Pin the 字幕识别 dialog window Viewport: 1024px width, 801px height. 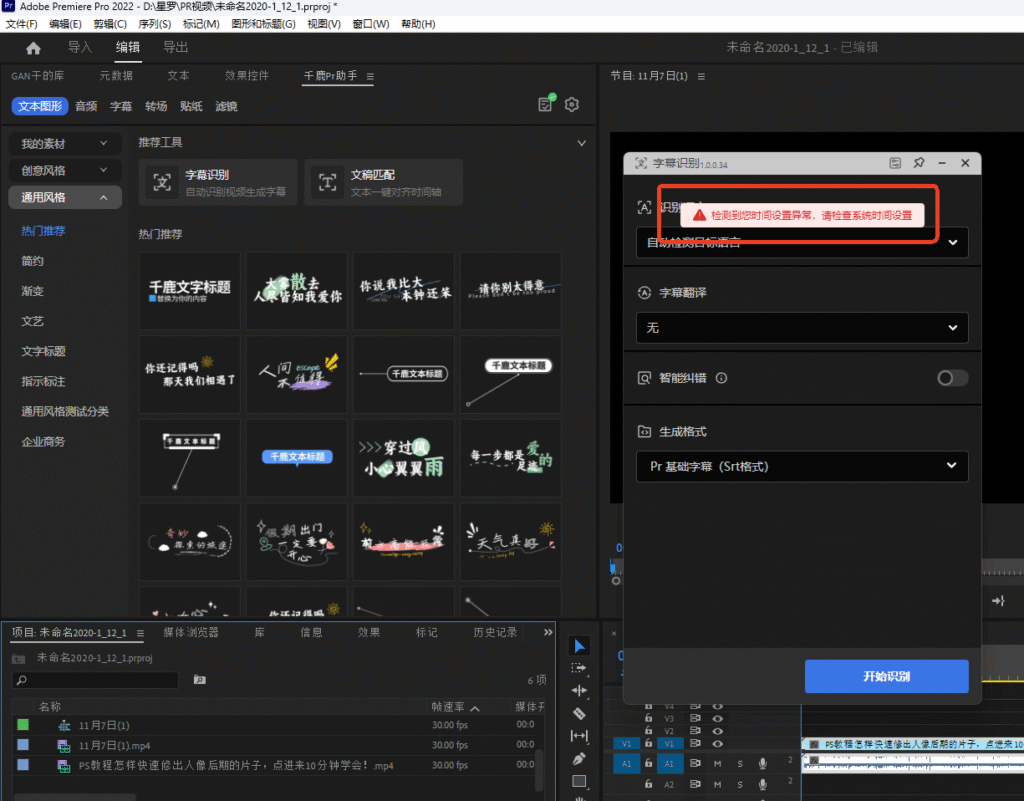click(x=919, y=163)
